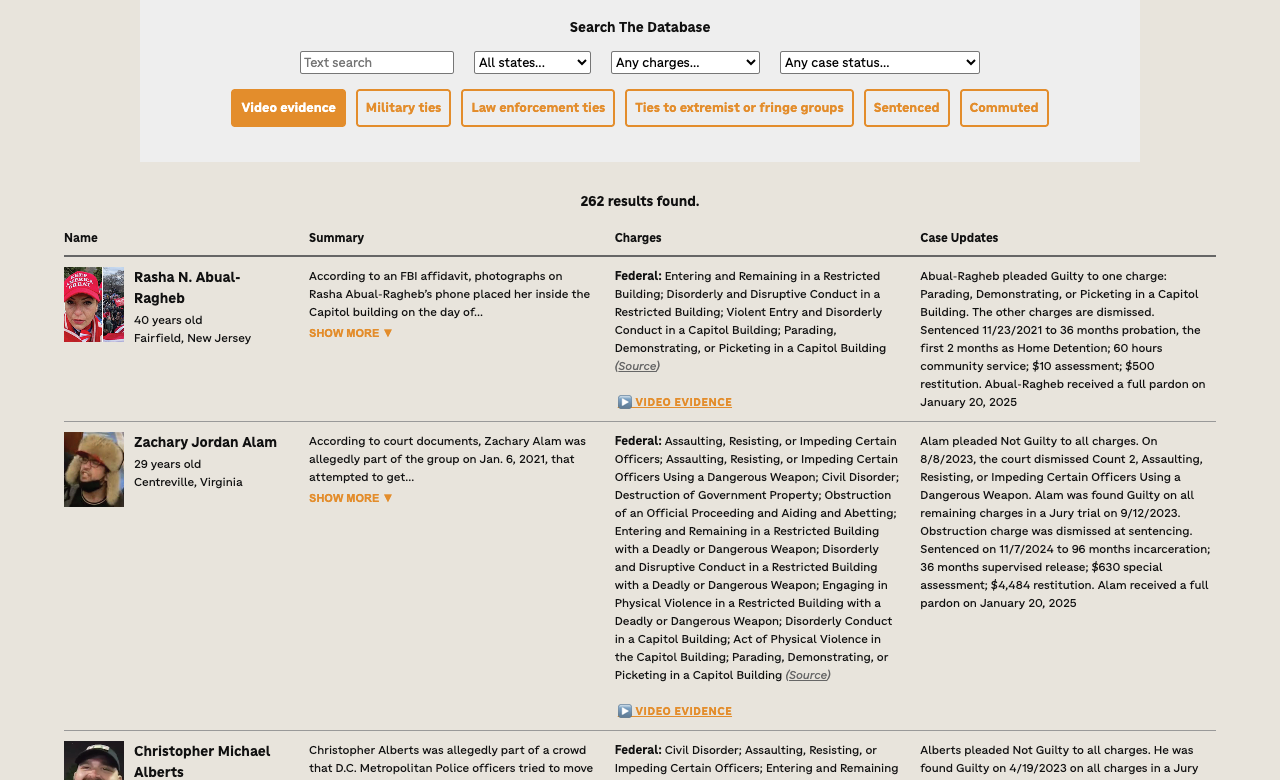This screenshot has height=780, width=1280.
Task: Toggle the Law enforcement ties filter
Action: click(538, 108)
